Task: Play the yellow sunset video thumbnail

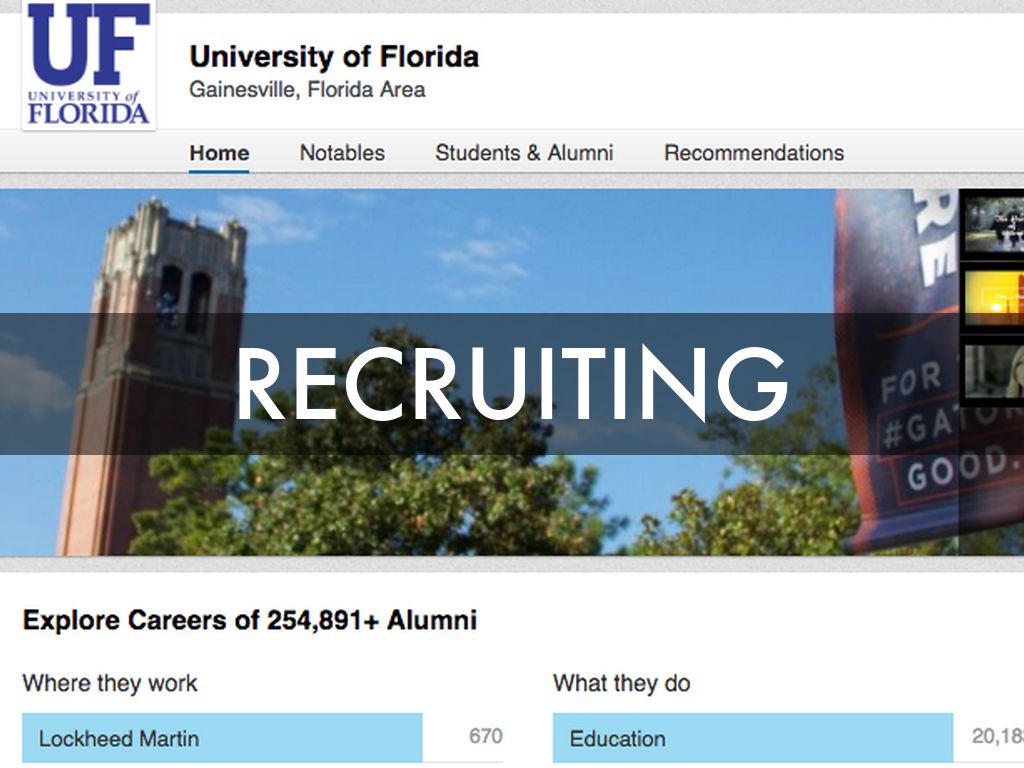Action: coord(992,296)
